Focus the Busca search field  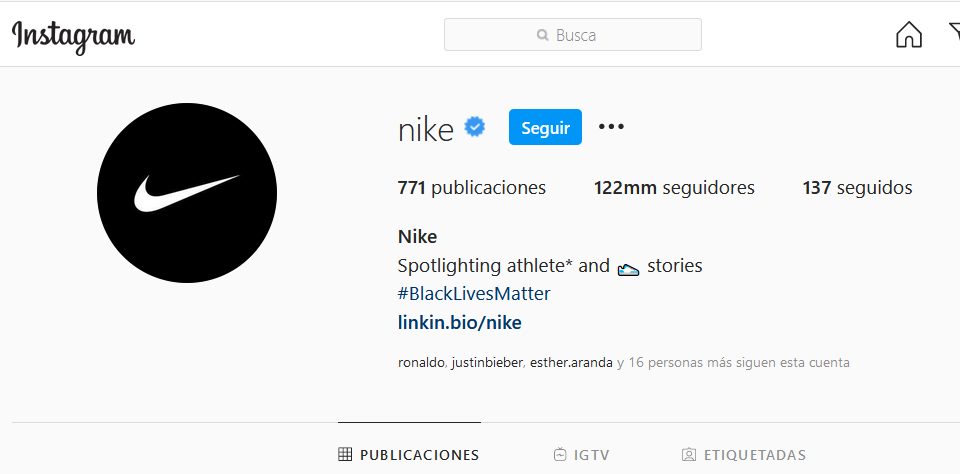click(572, 35)
